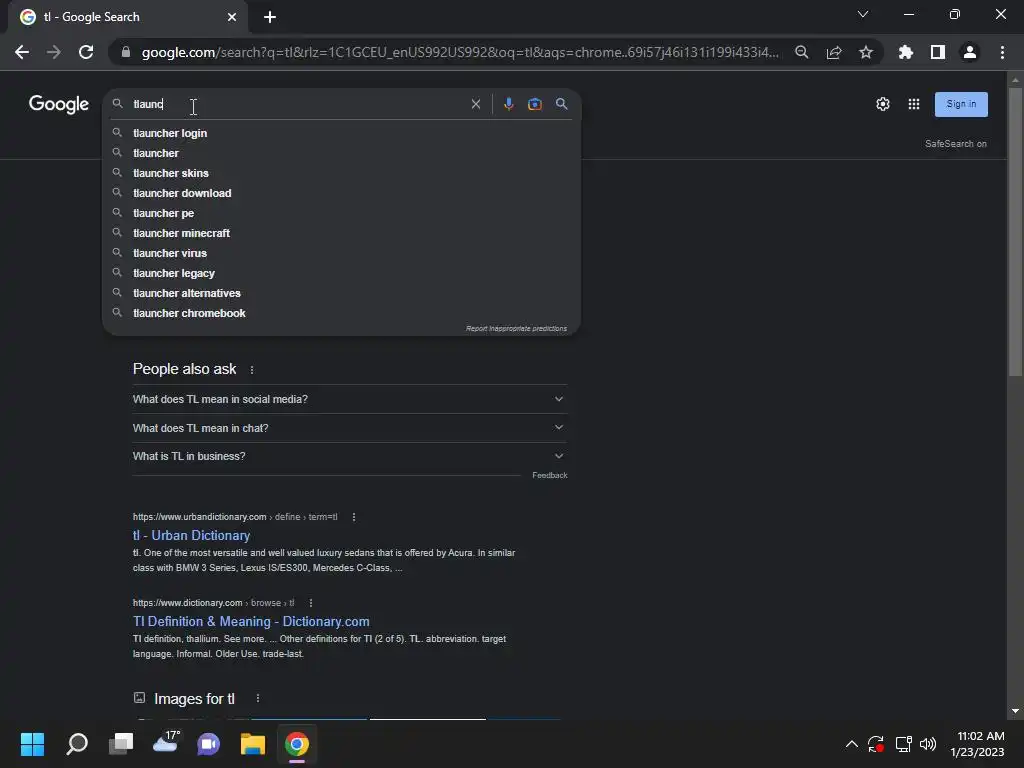The width and height of the screenshot is (1024, 768).
Task: Expand 'What is TL in business?'
Action: point(349,456)
